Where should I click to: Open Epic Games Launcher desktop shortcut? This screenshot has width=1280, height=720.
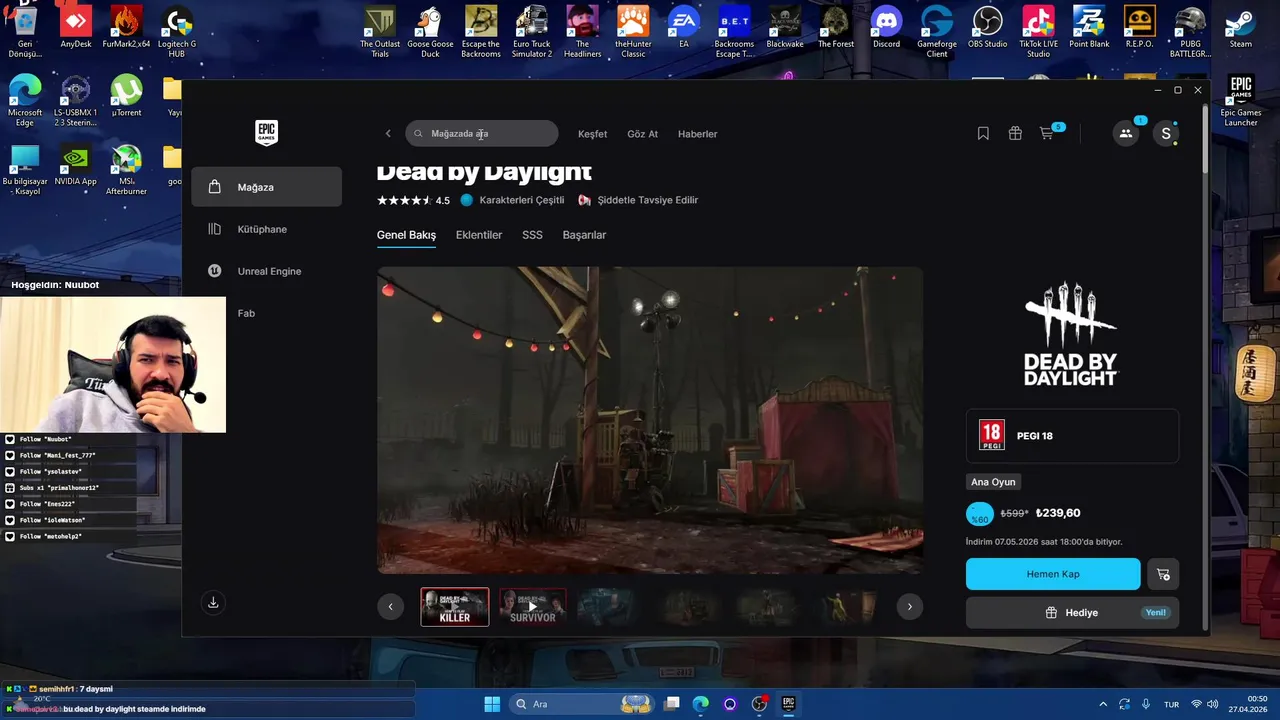[1241, 101]
